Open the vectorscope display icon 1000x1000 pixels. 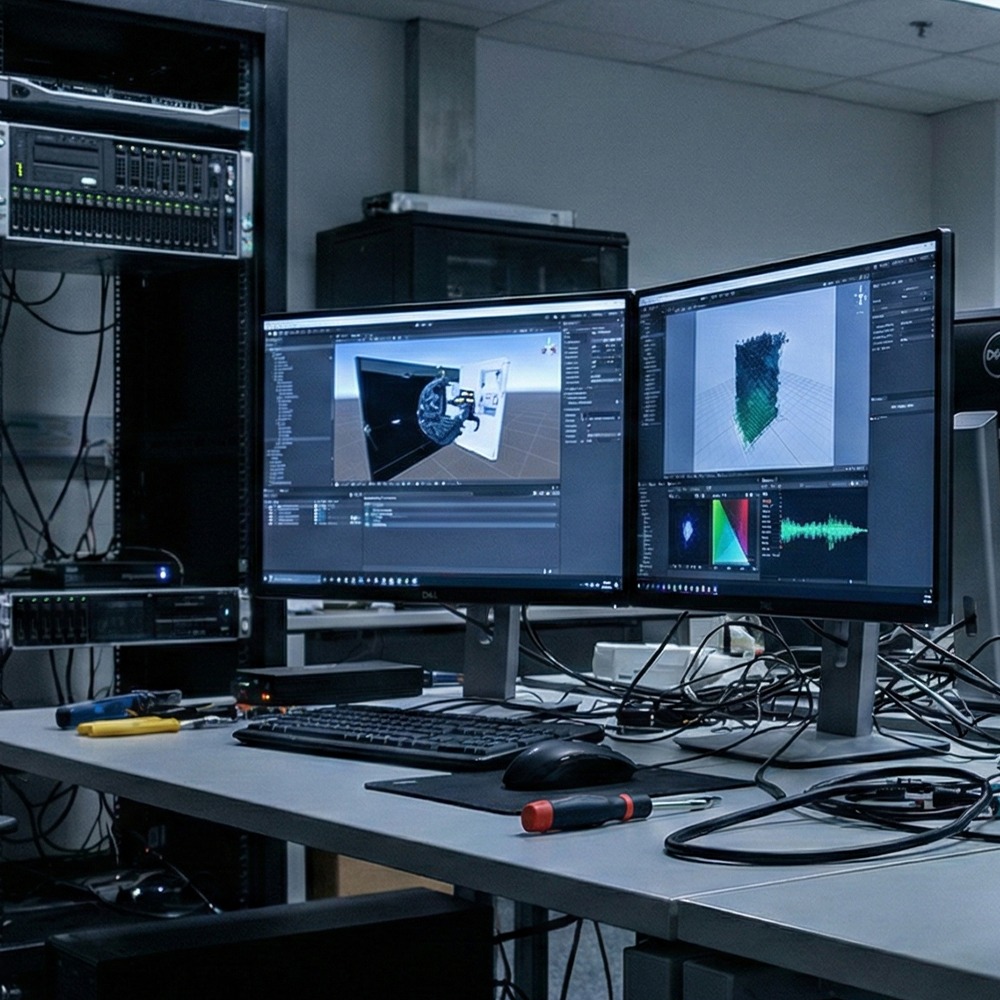tap(688, 530)
